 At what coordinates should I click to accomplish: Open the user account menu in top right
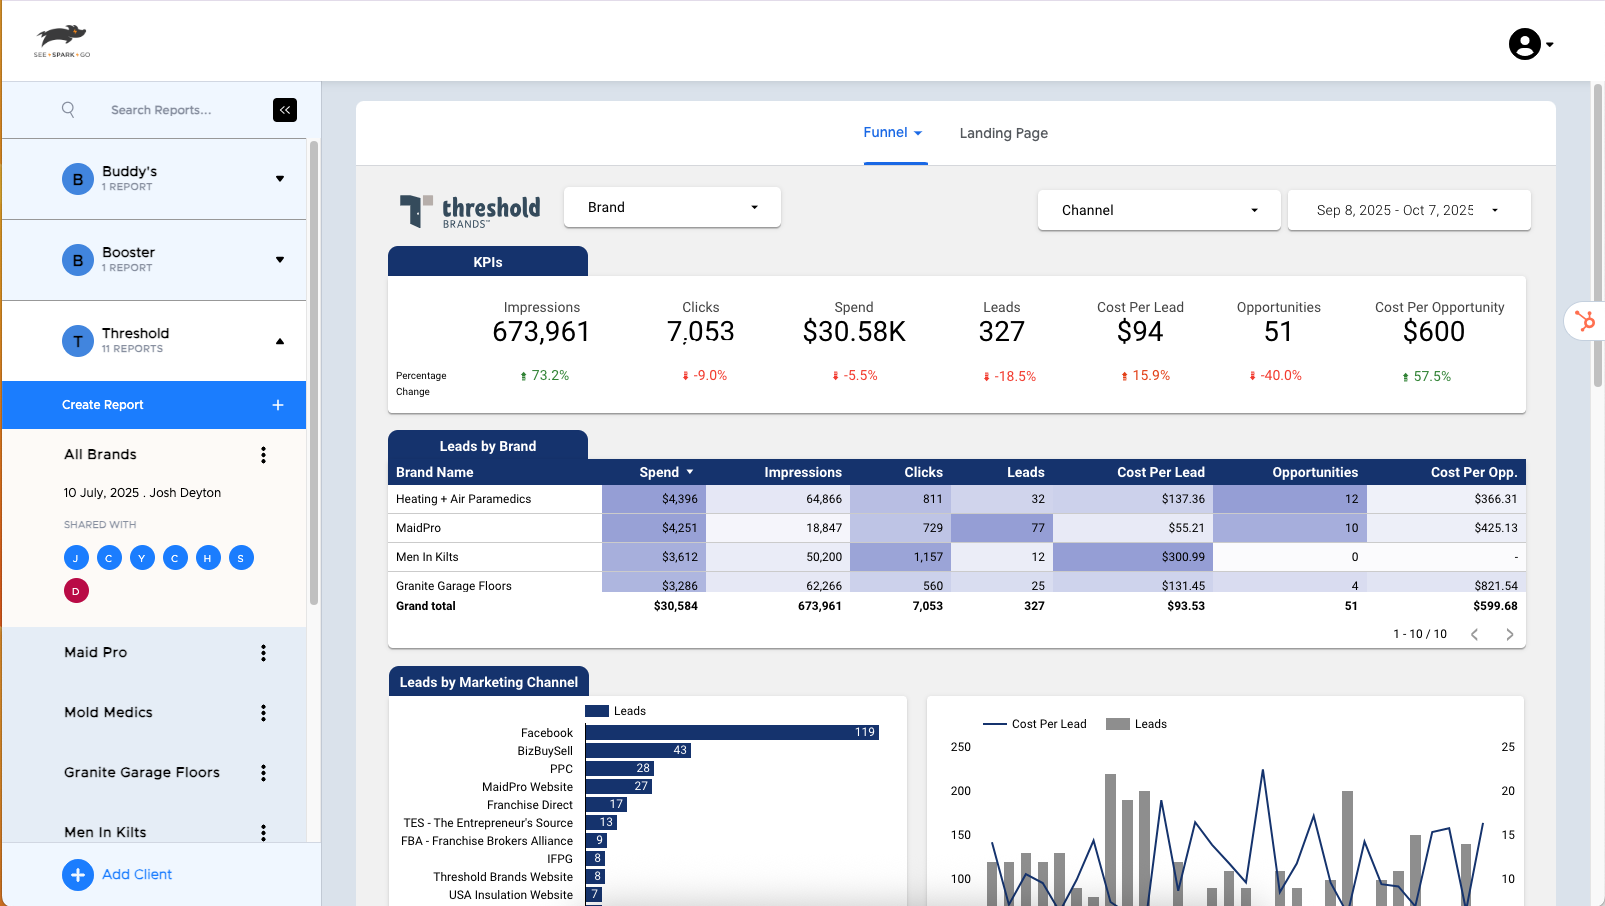click(x=1528, y=44)
